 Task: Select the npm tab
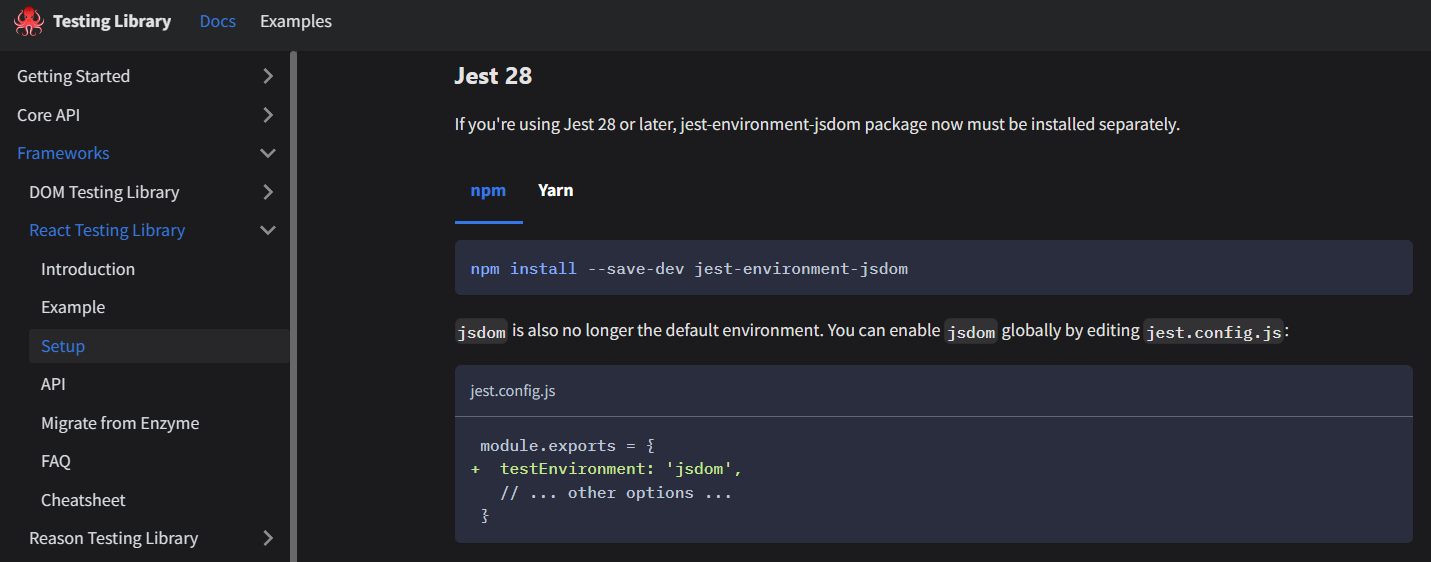coord(488,190)
